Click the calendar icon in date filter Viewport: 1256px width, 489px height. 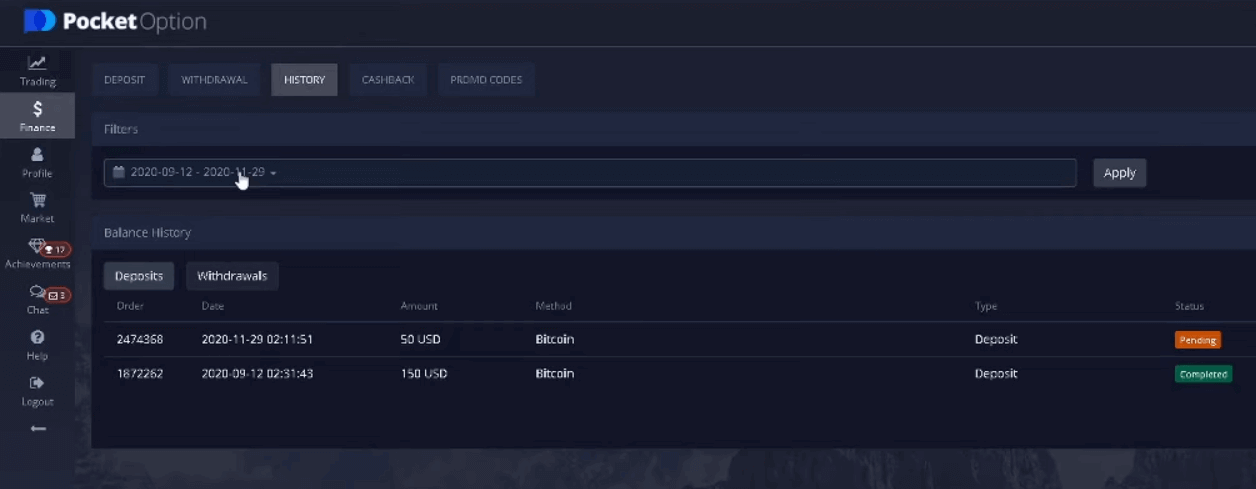point(118,172)
